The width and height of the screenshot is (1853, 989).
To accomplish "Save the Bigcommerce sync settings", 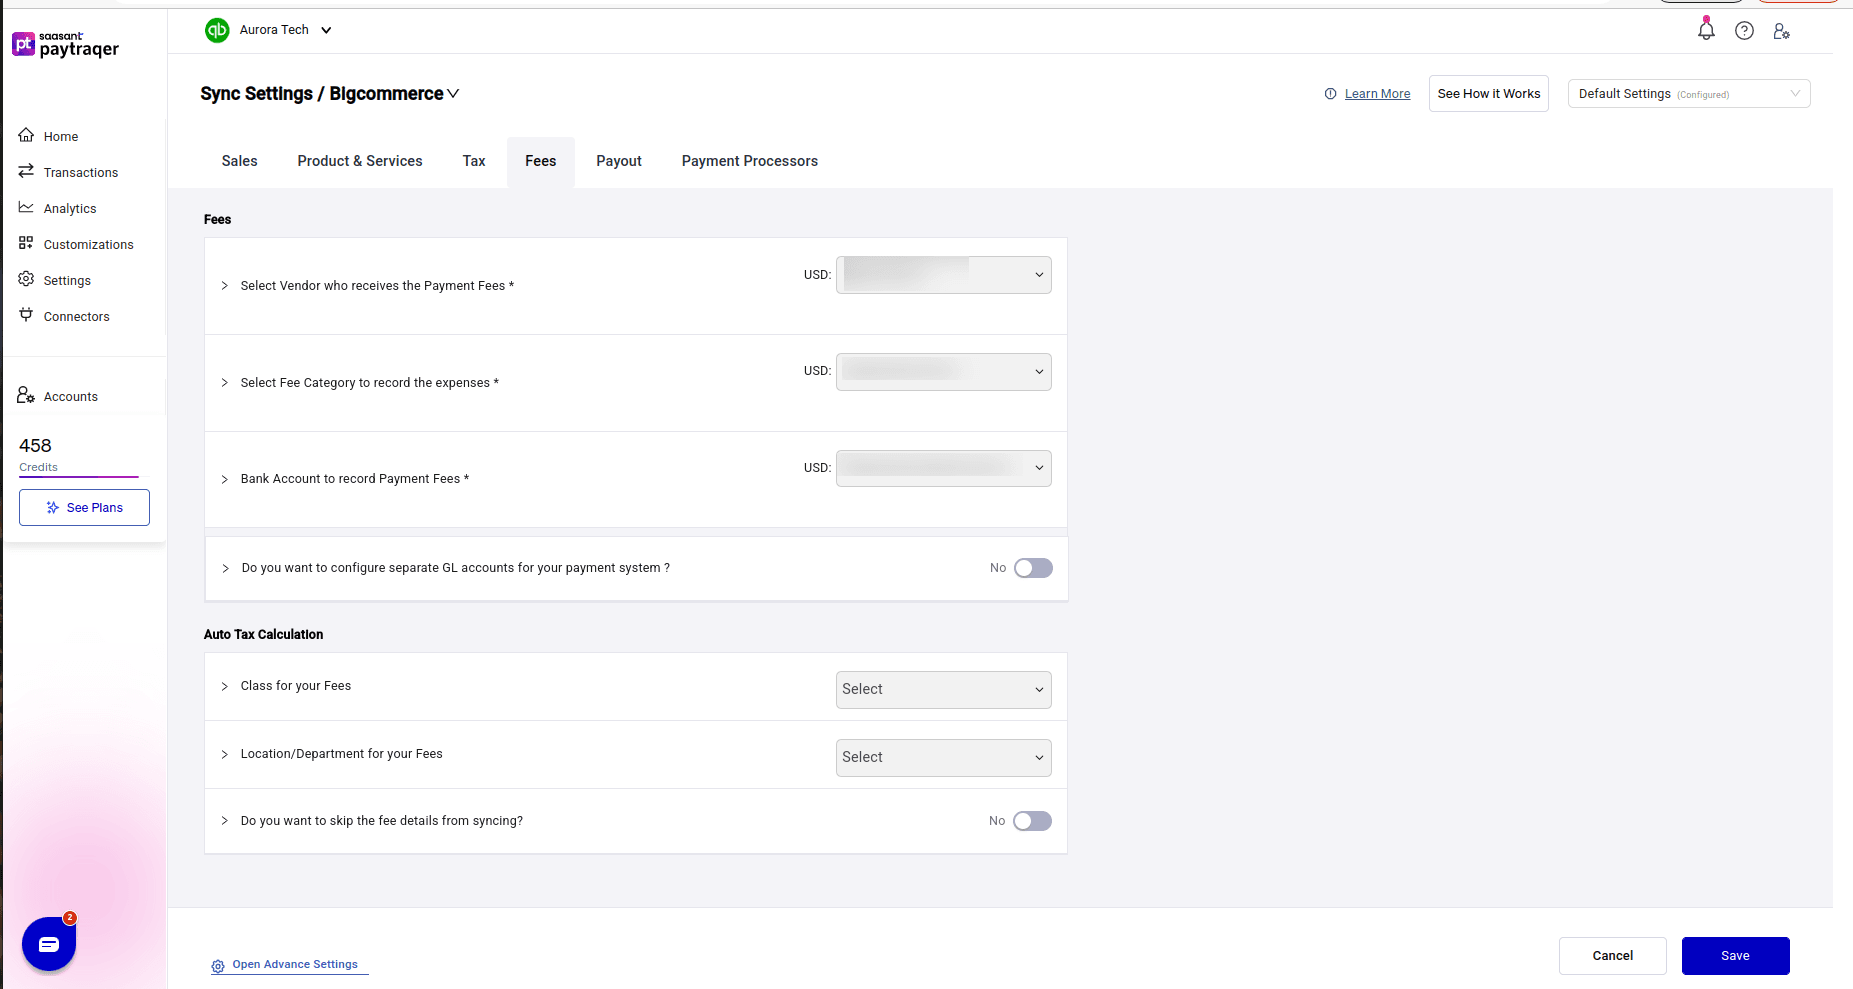I will click(1735, 955).
